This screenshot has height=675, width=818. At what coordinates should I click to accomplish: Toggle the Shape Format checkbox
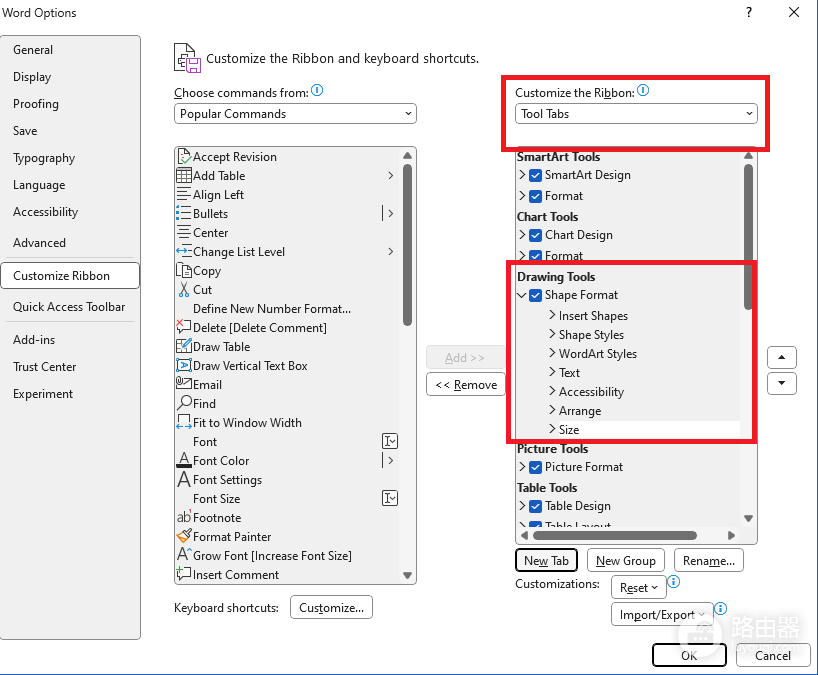pyautogui.click(x=535, y=295)
